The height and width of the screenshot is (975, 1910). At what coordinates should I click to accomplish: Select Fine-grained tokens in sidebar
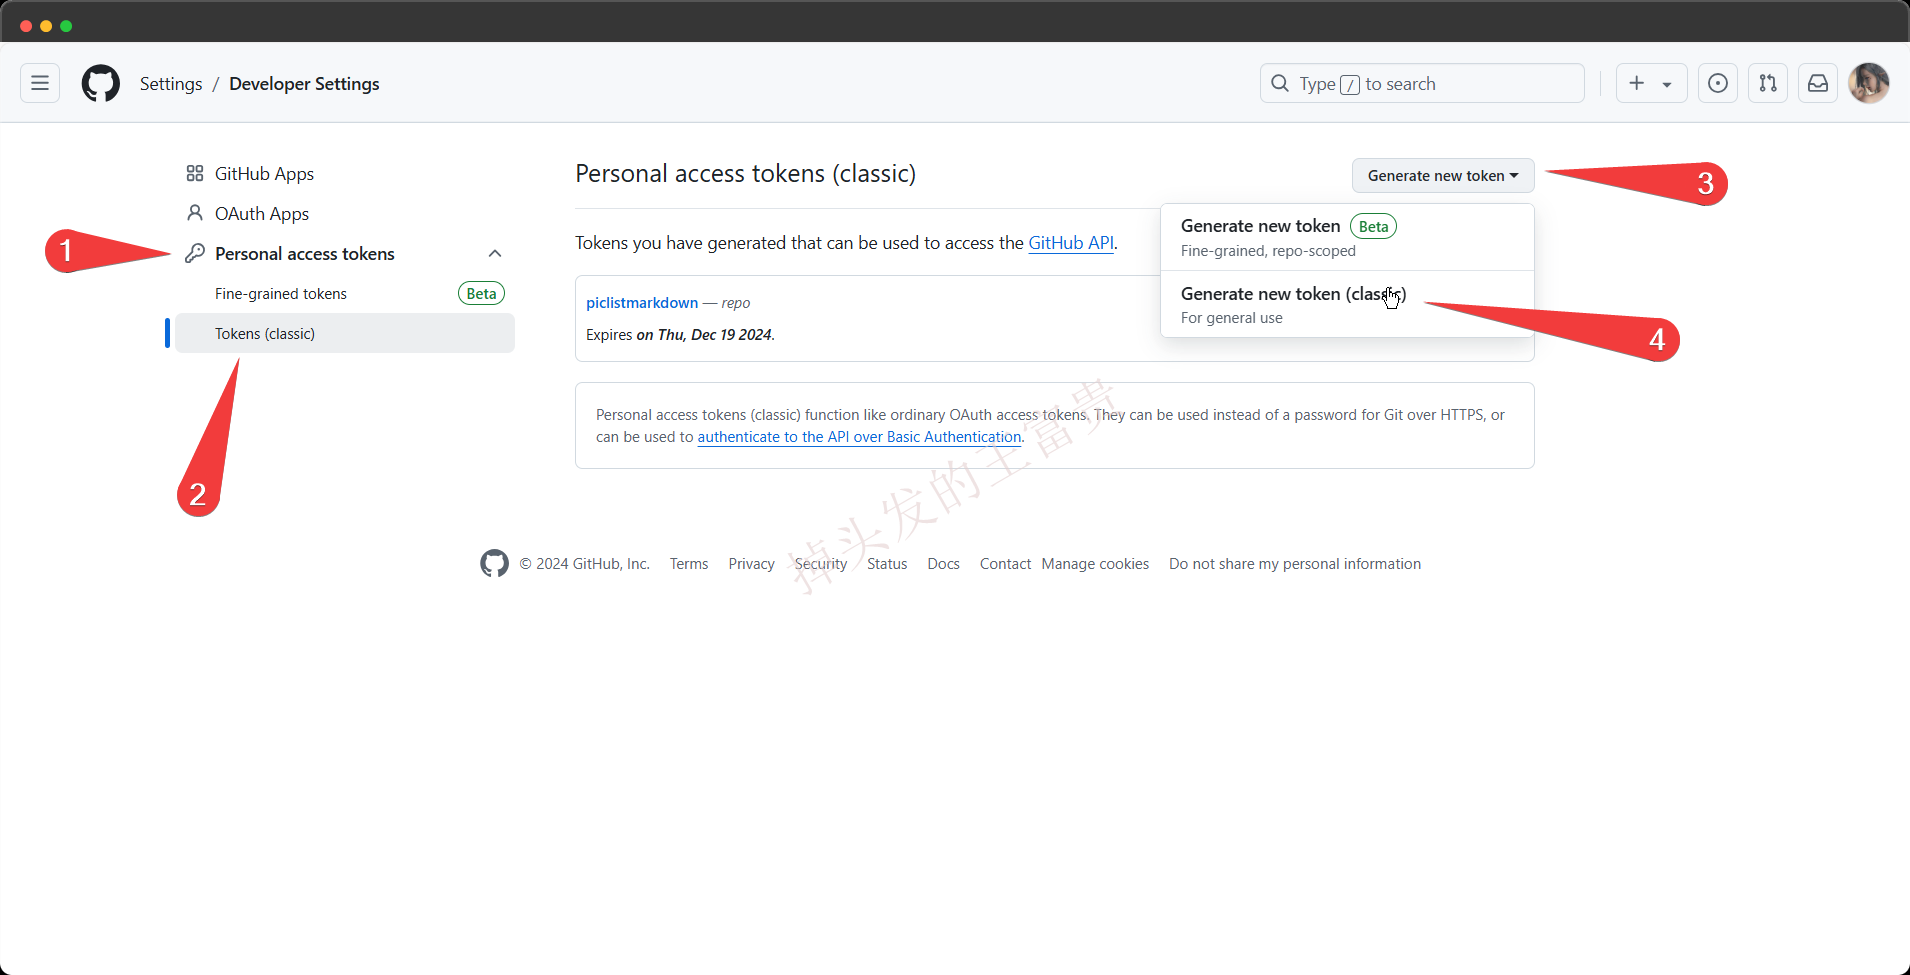click(x=281, y=293)
